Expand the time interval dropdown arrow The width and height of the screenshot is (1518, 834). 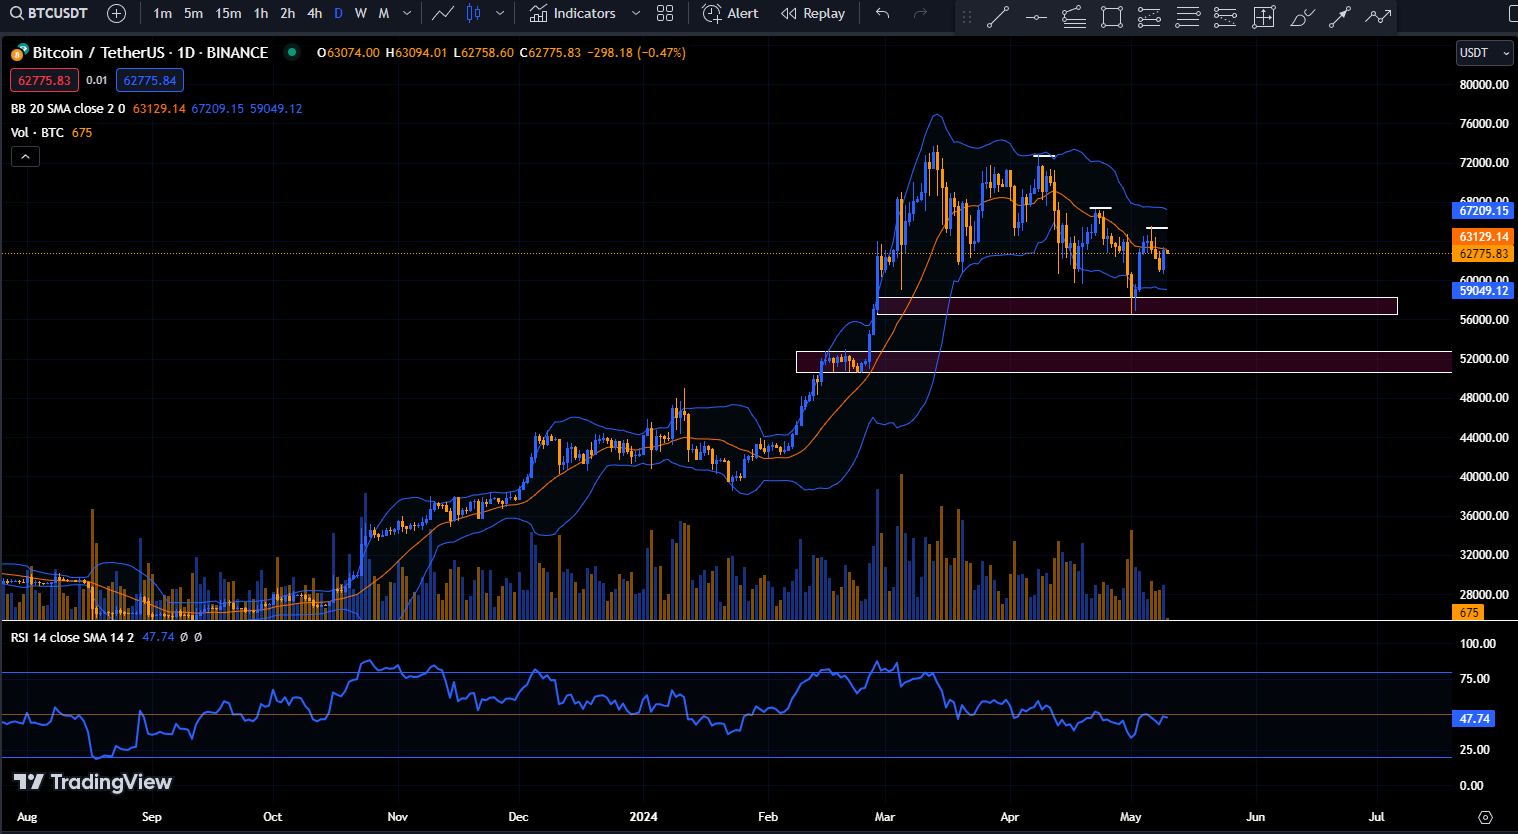click(406, 13)
